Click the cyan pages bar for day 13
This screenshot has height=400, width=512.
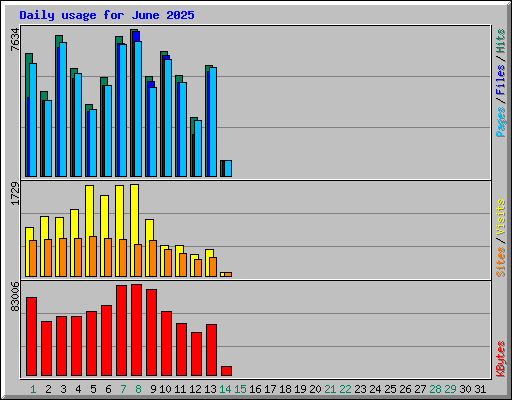coord(213,122)
